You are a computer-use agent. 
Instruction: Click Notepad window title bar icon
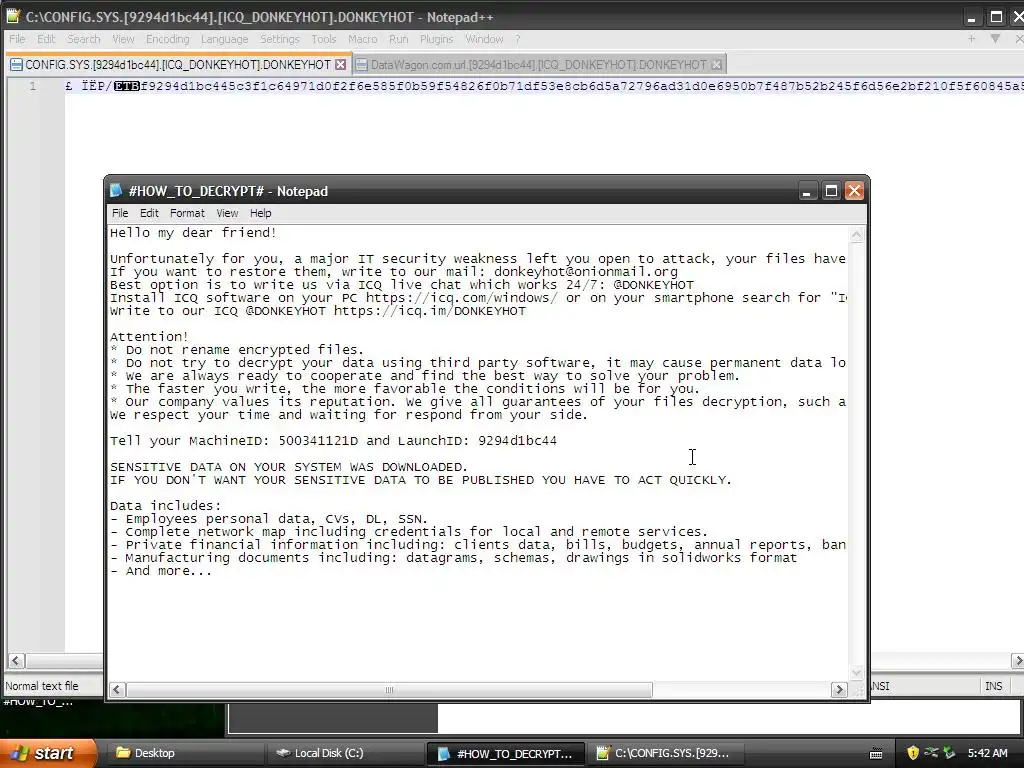pyautogui.click(x=116, y=191)
